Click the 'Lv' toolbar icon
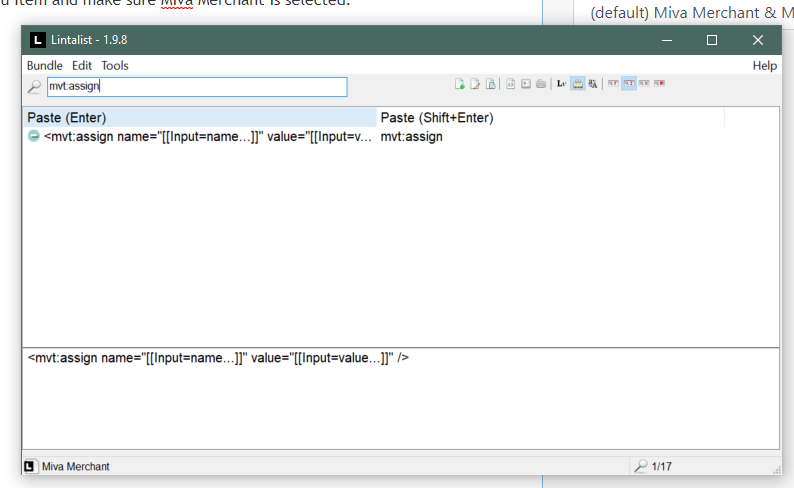 pos(562,84)
